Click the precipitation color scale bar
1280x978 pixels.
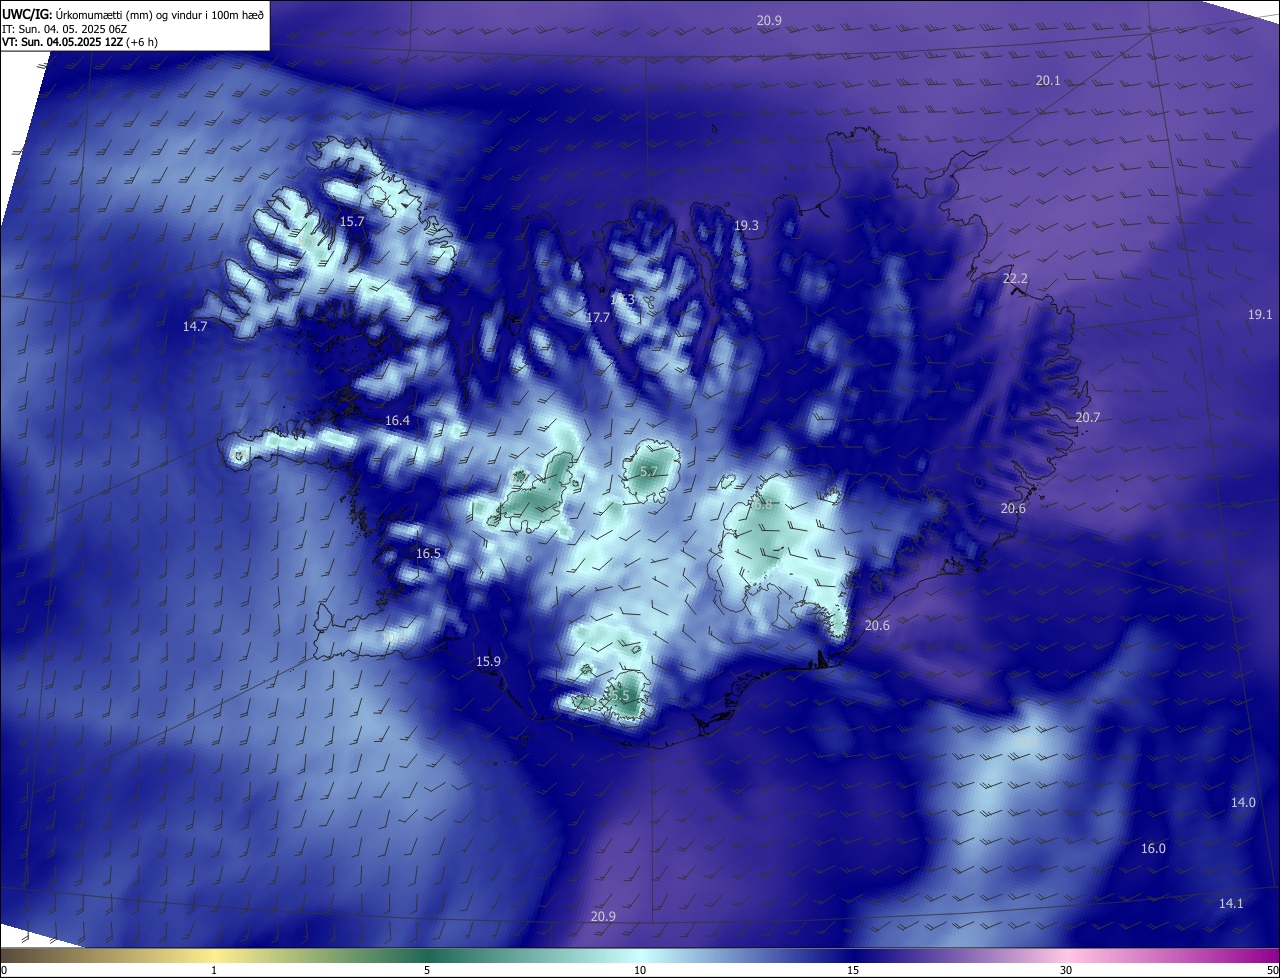640,955
